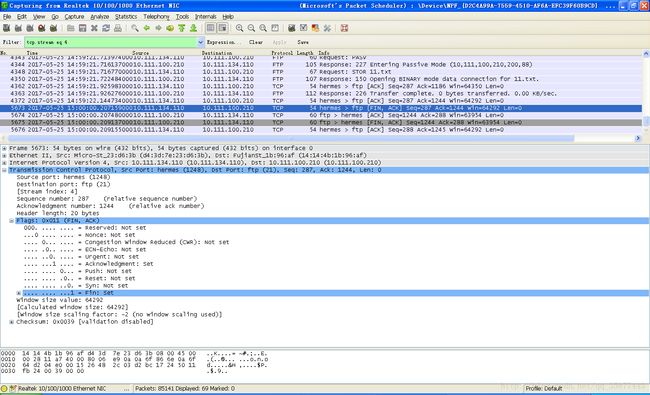Open the File menu
Screen dimensions: 650x395
7,17
